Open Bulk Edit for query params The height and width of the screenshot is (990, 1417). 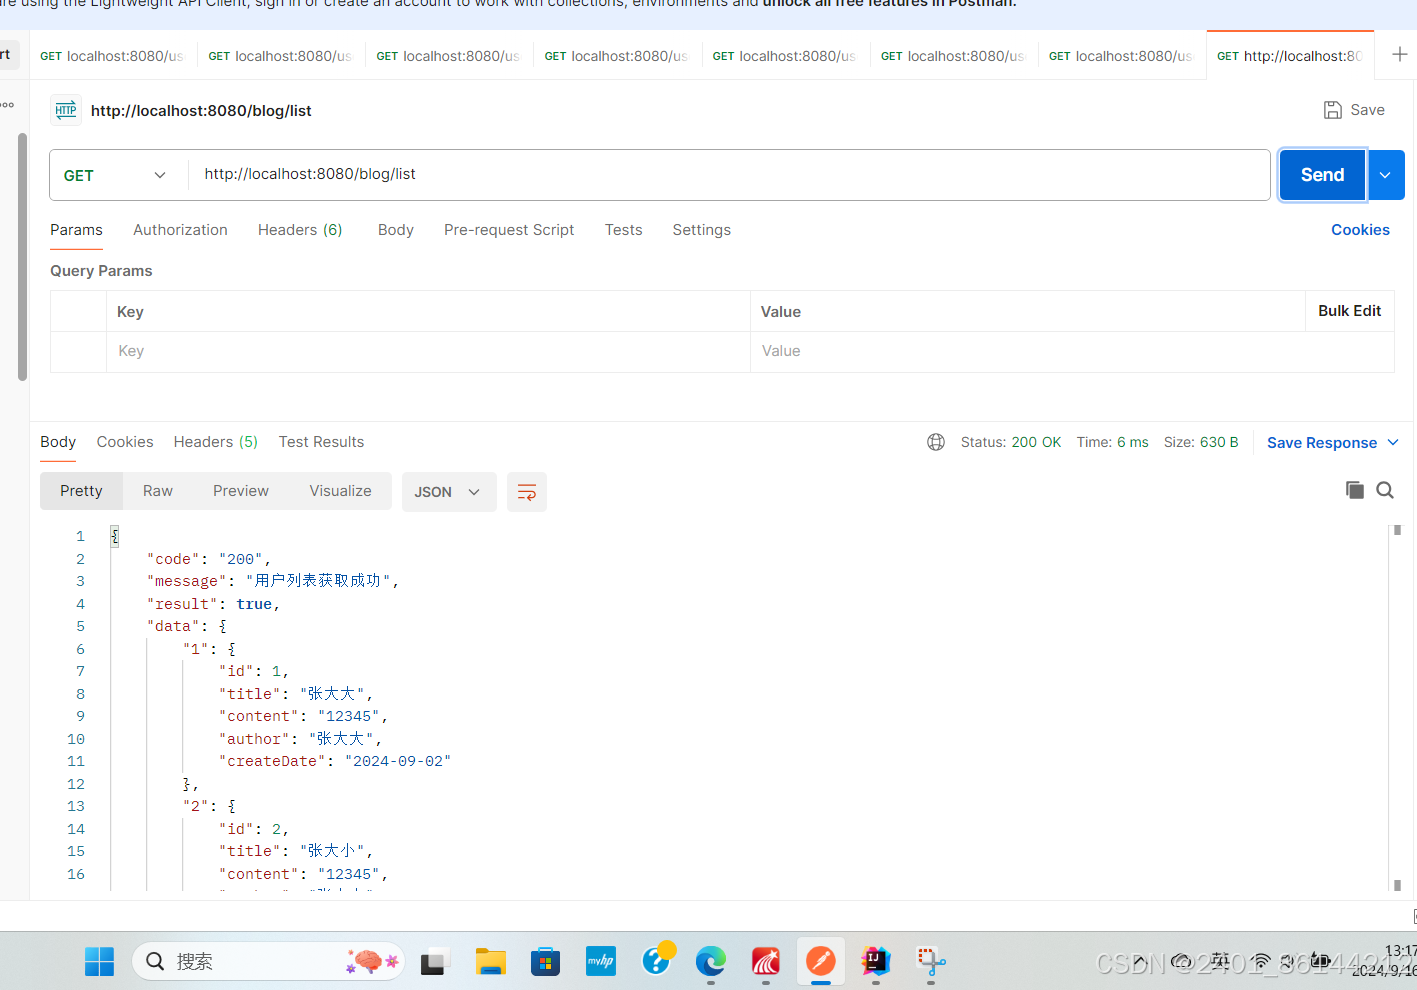(x=1349, y=311)
